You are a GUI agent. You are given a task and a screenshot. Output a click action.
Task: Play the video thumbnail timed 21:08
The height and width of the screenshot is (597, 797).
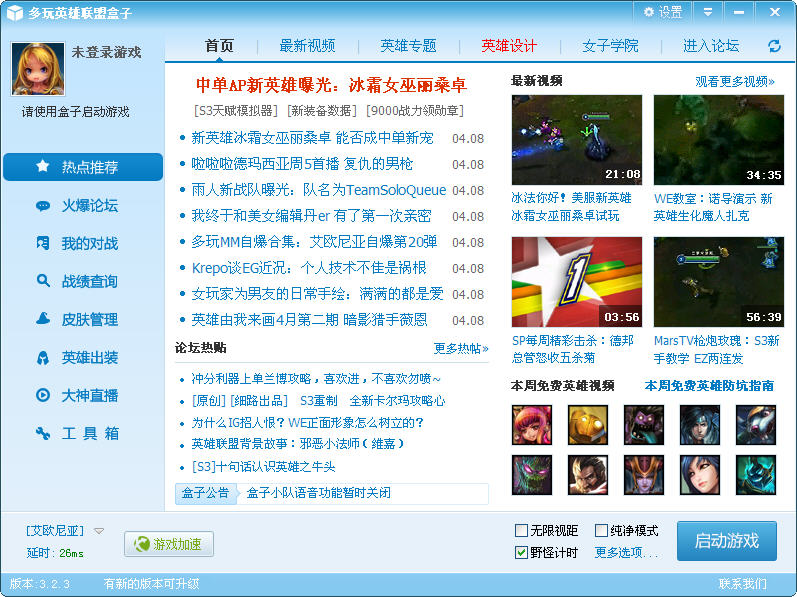(577, 140)
